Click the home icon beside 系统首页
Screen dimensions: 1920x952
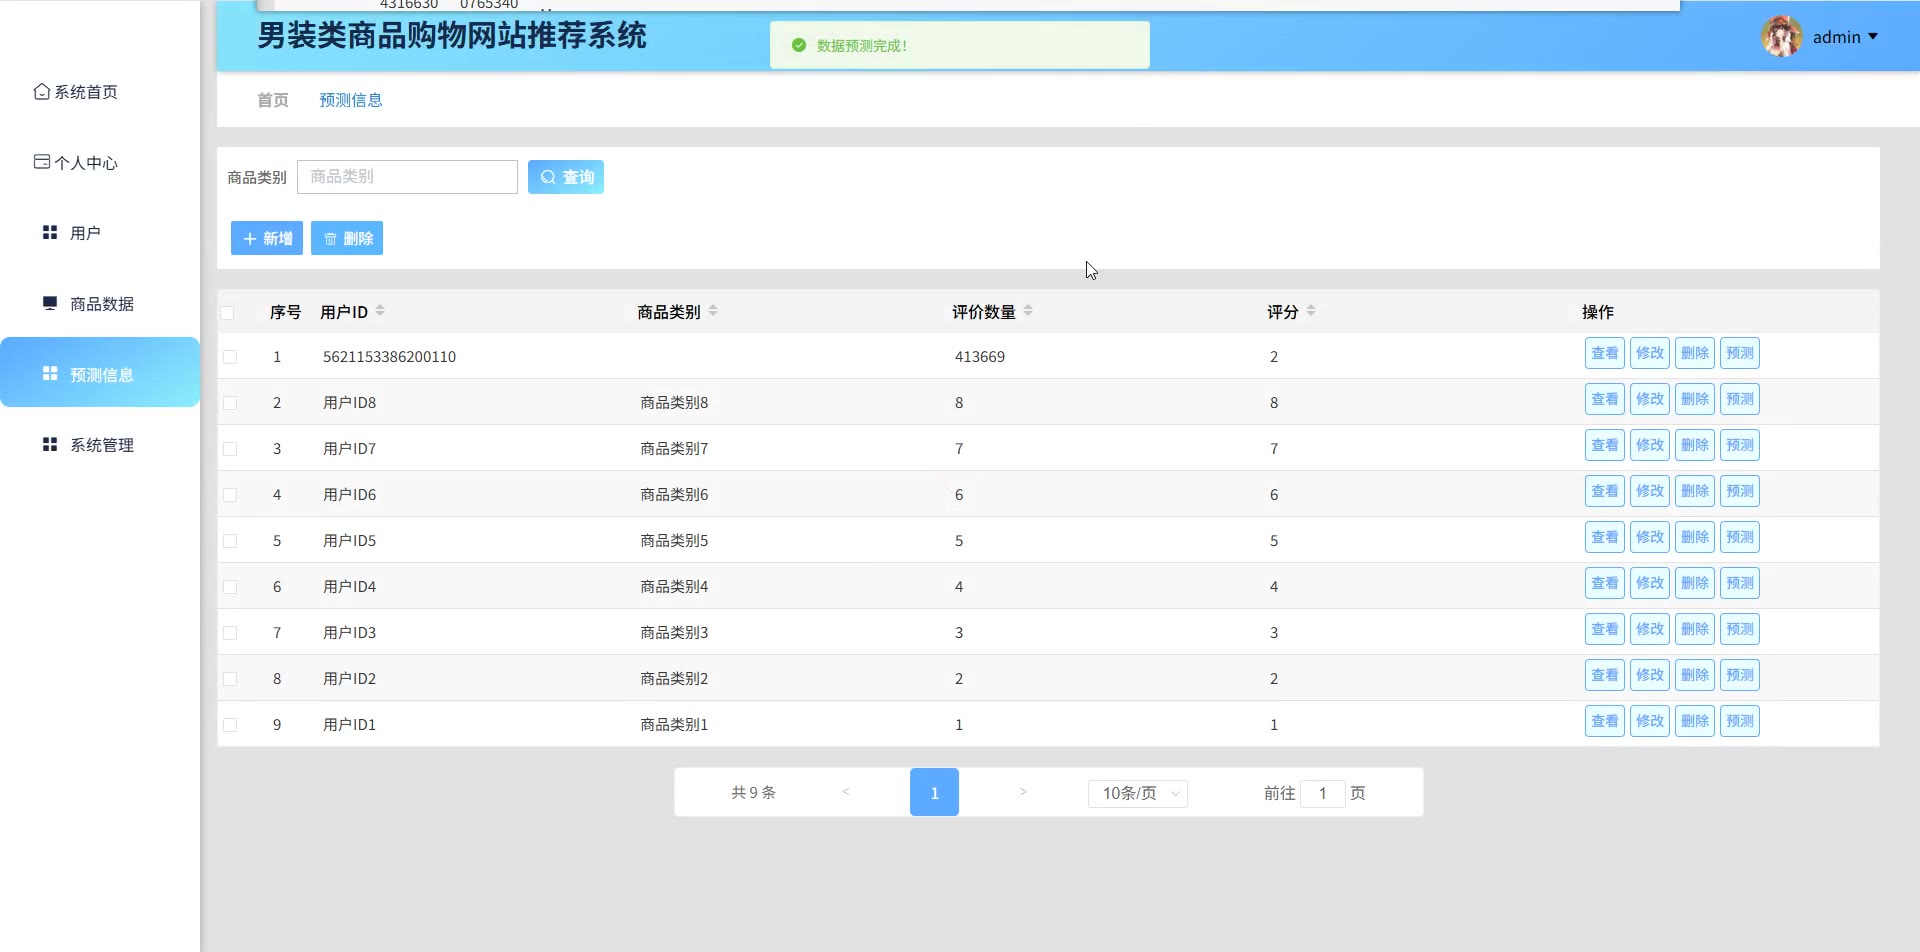click(41, 91)
